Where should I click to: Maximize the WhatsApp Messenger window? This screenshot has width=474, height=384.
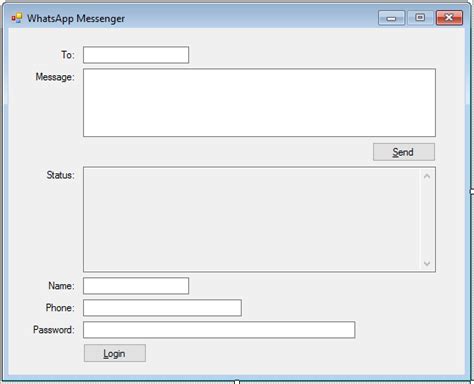[x=420, y=17]
